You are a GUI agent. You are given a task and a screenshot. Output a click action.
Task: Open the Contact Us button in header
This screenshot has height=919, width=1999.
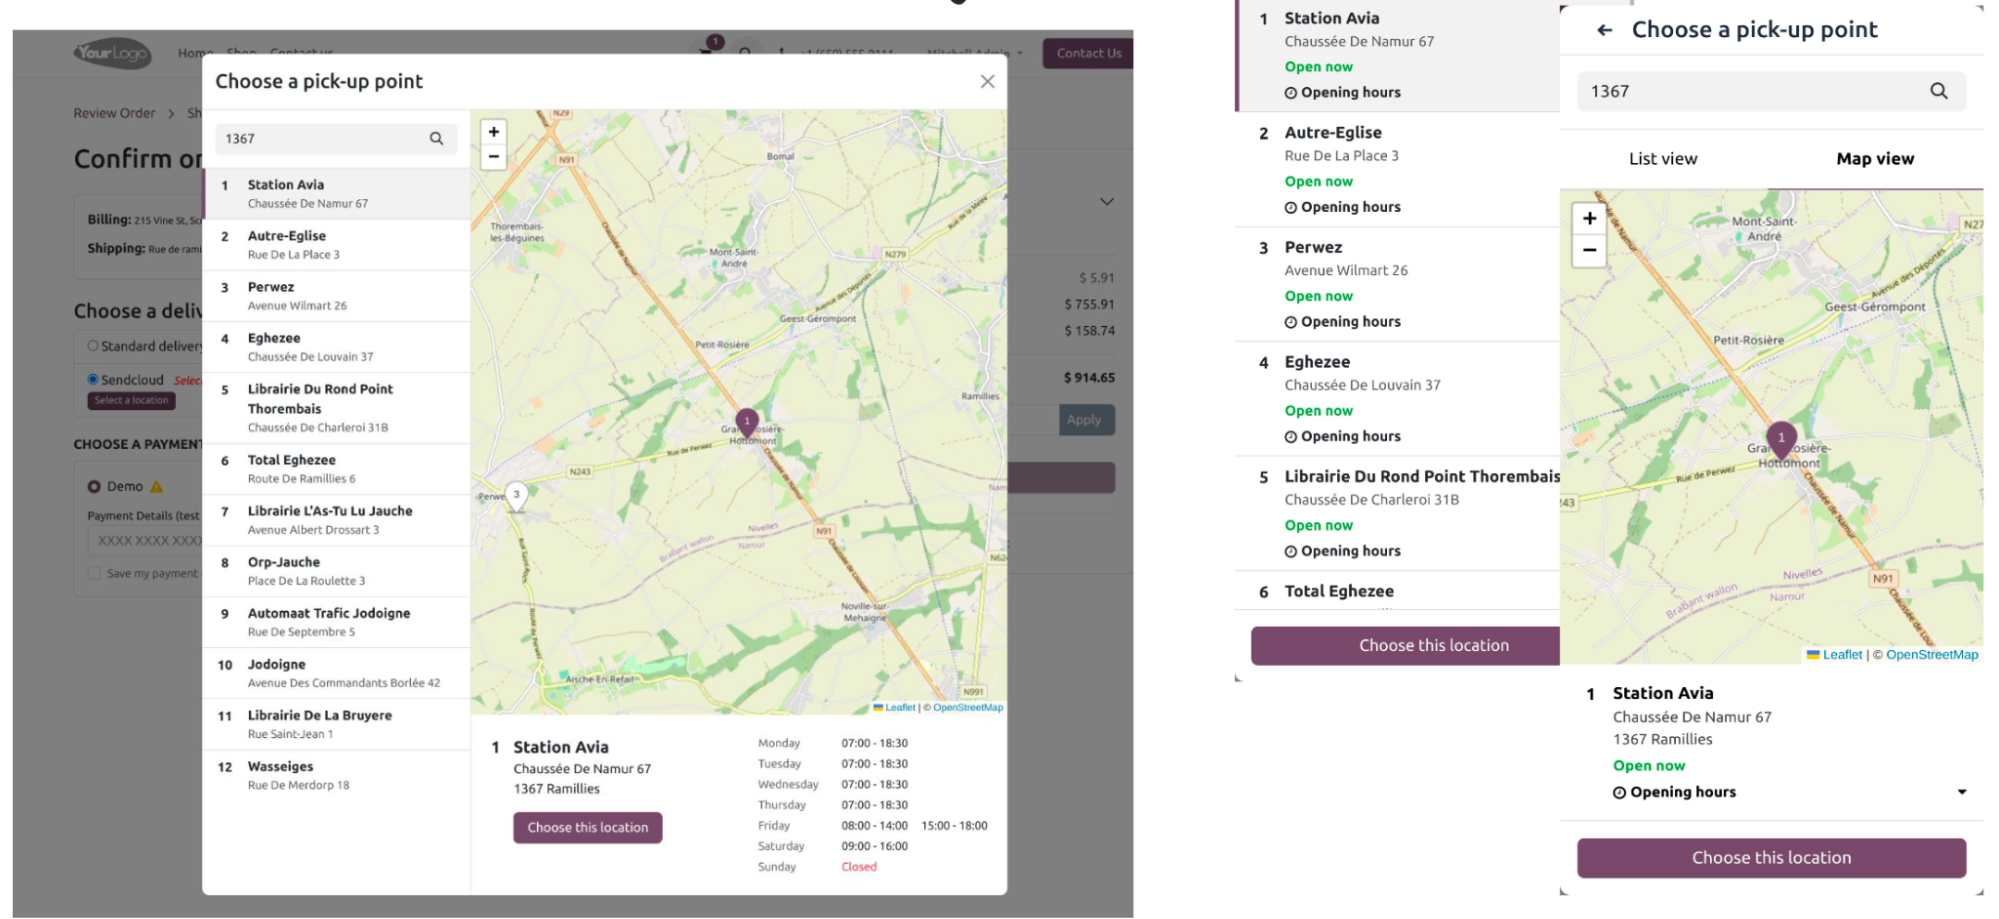click(1088, 54)
